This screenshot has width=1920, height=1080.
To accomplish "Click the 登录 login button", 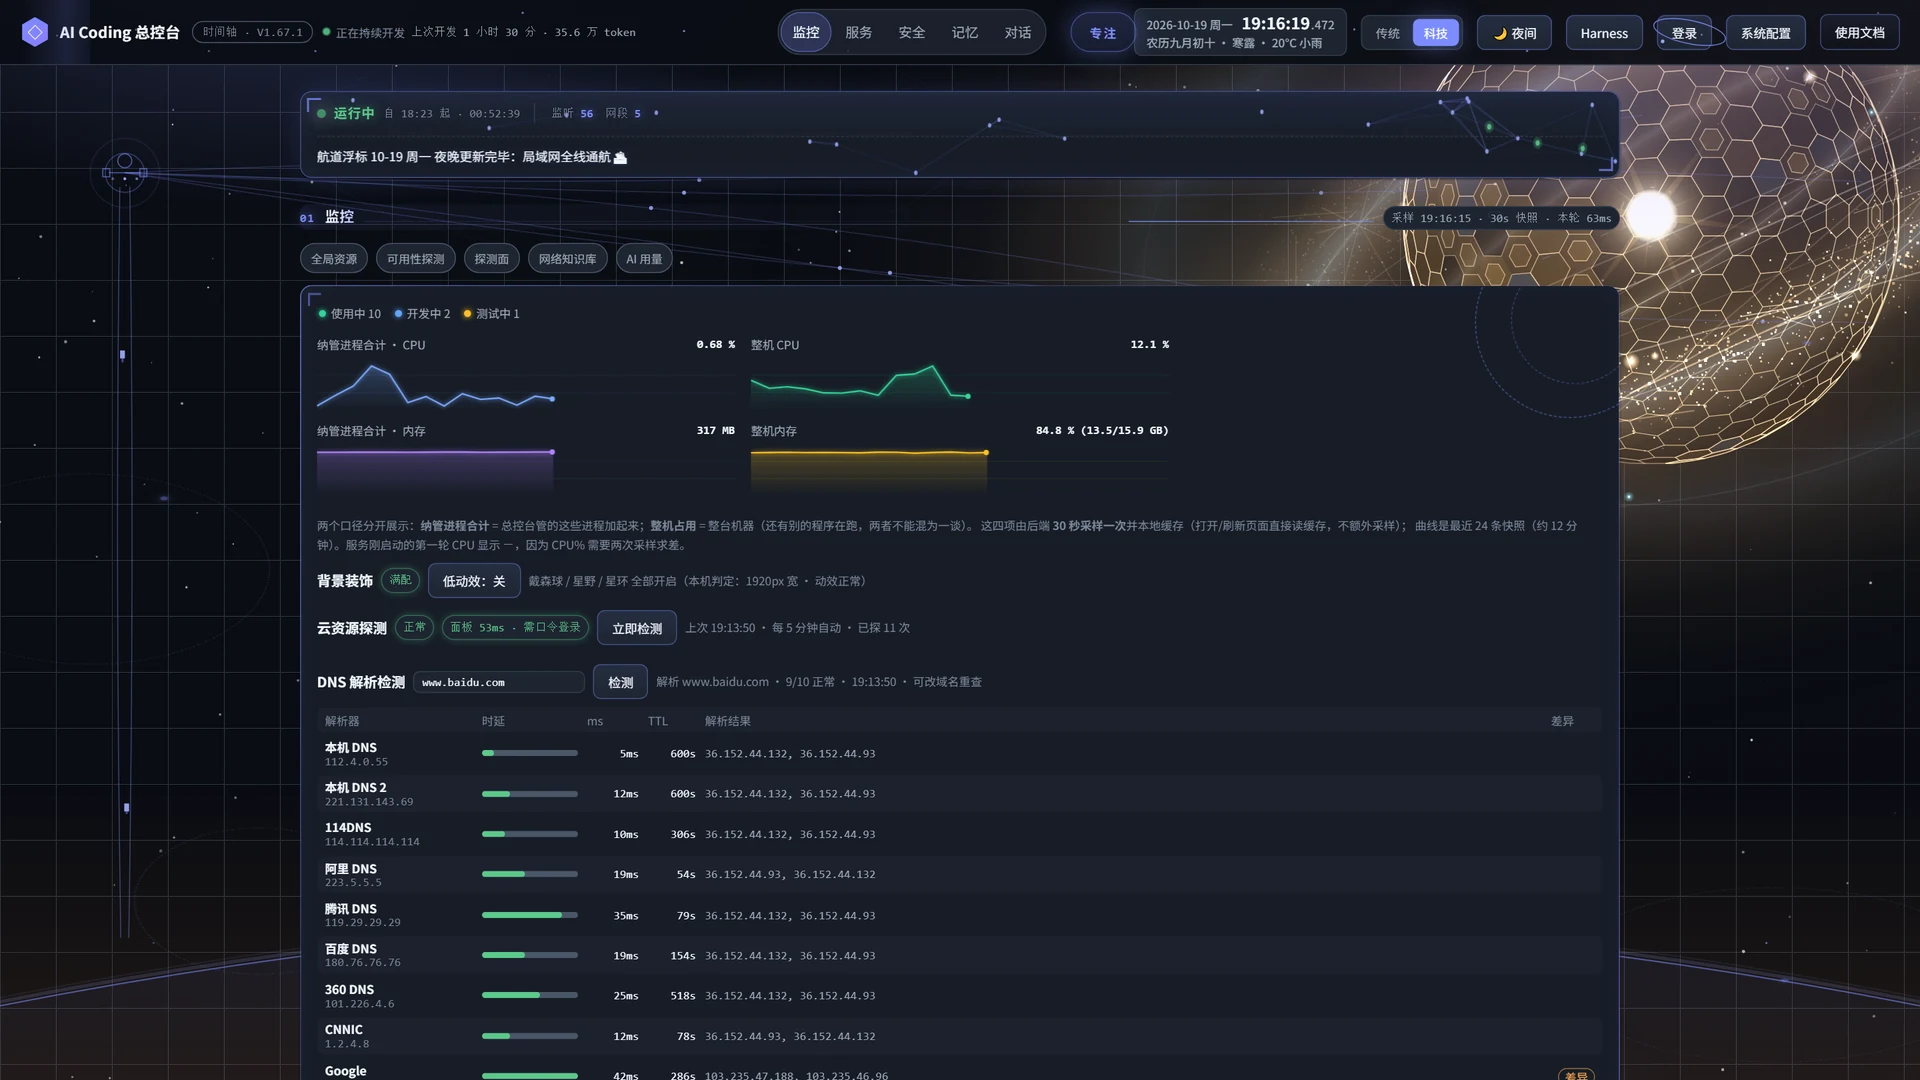I will 1685,33.
